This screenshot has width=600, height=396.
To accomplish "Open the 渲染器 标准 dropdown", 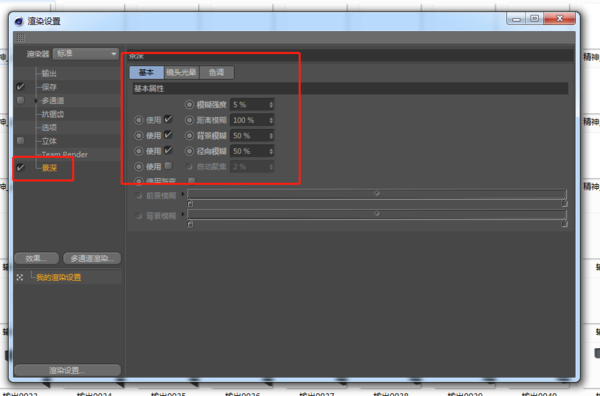I will pyautogui.click(x=86, y=54).
